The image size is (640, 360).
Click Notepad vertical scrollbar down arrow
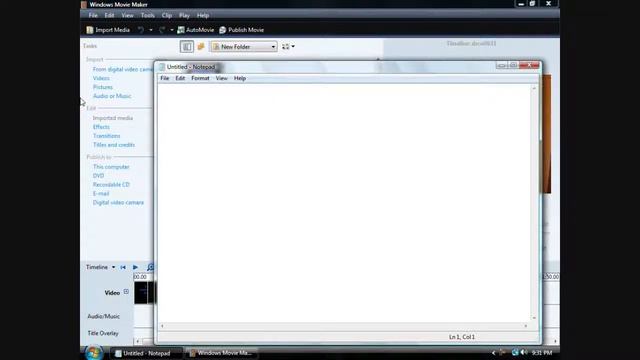point(534,318)
